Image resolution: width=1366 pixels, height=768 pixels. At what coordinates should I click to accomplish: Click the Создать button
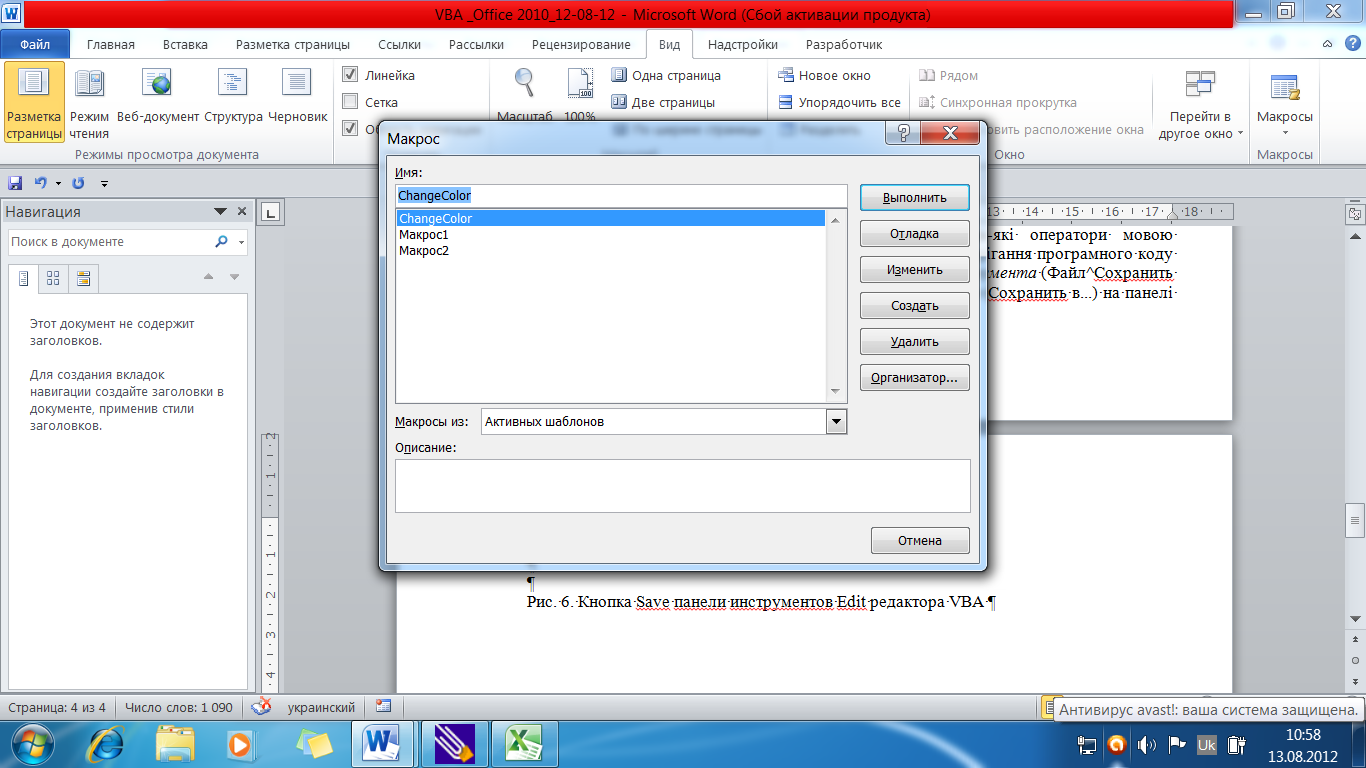tap(914, 306)
